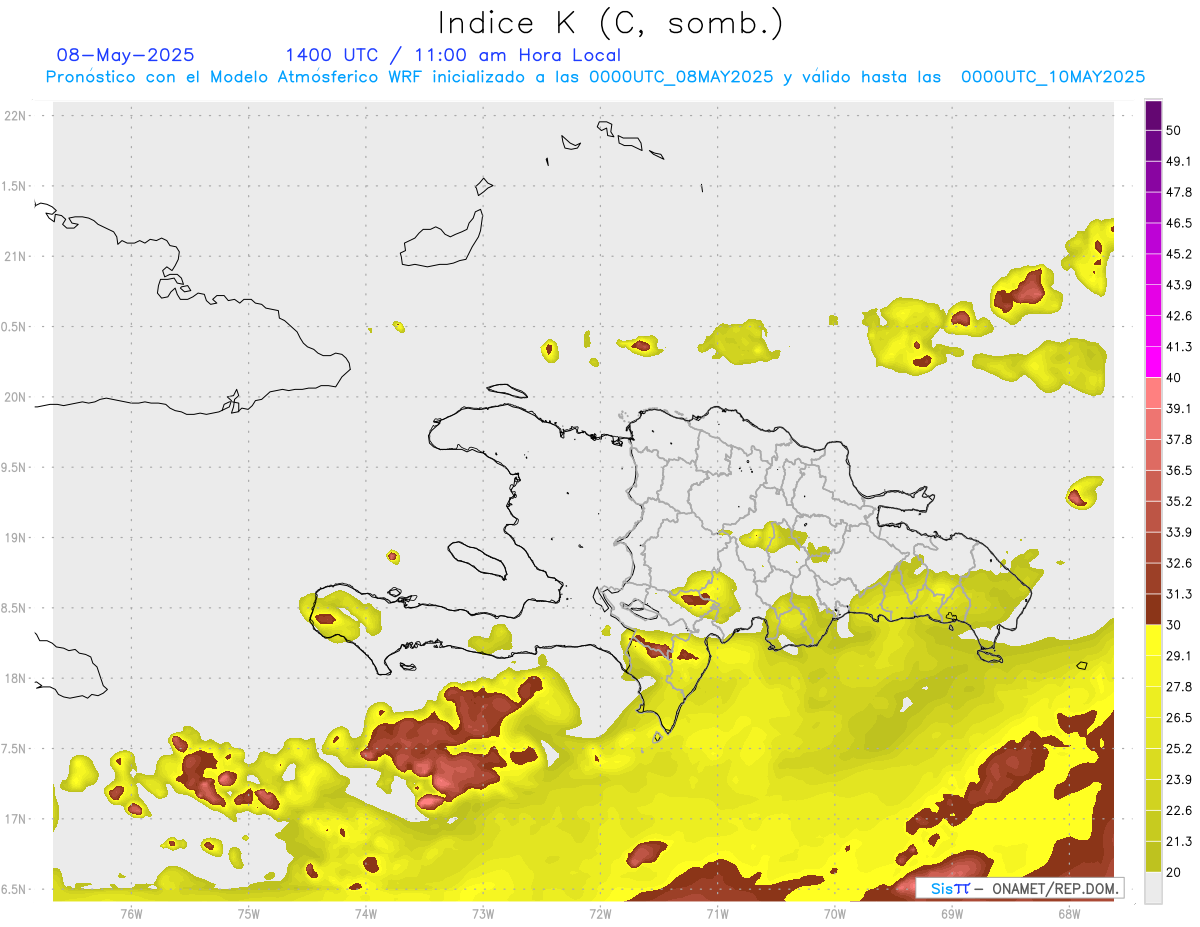Click the colorbar value '50'
Image resolution: width=1200 pixels, height=927 pixels.
coord(1174,131)
